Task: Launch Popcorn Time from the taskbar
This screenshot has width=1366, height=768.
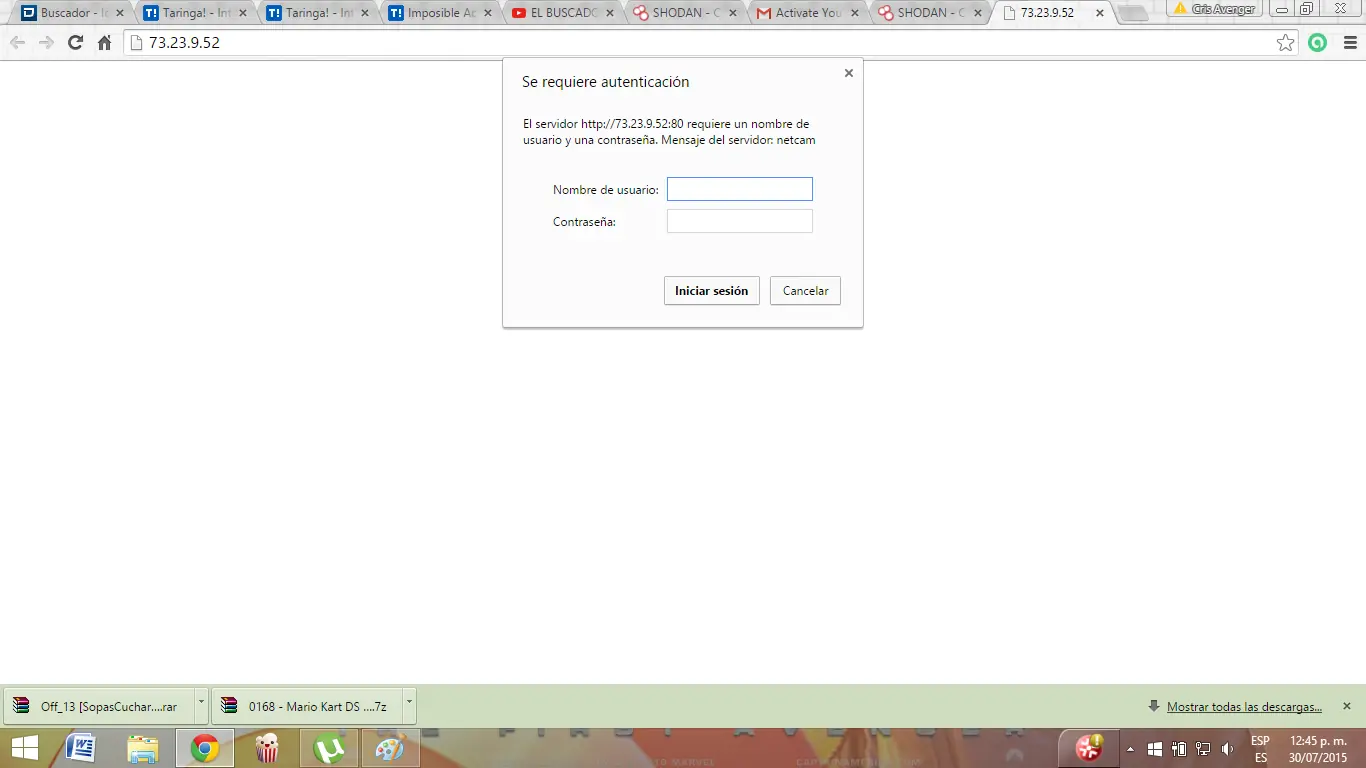Action: click(x=267, y=748)
